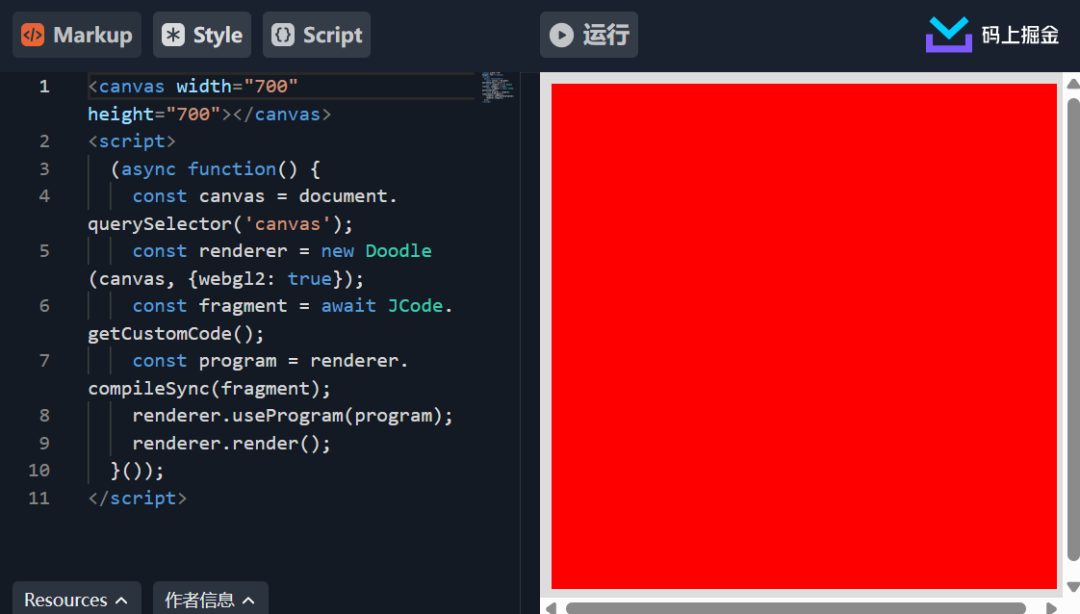Click line number 5 in the gutter

pyautogui.click(x=44, y=251)
